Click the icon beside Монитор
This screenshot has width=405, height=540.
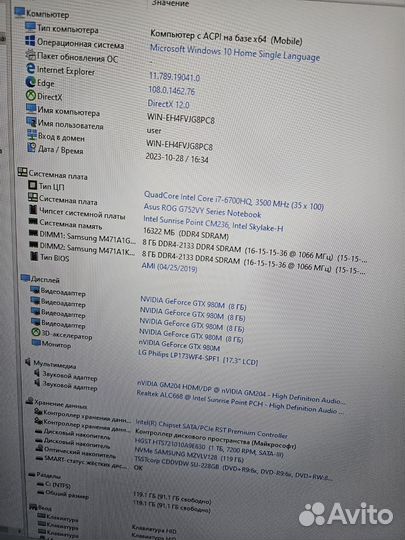[37, 342]
